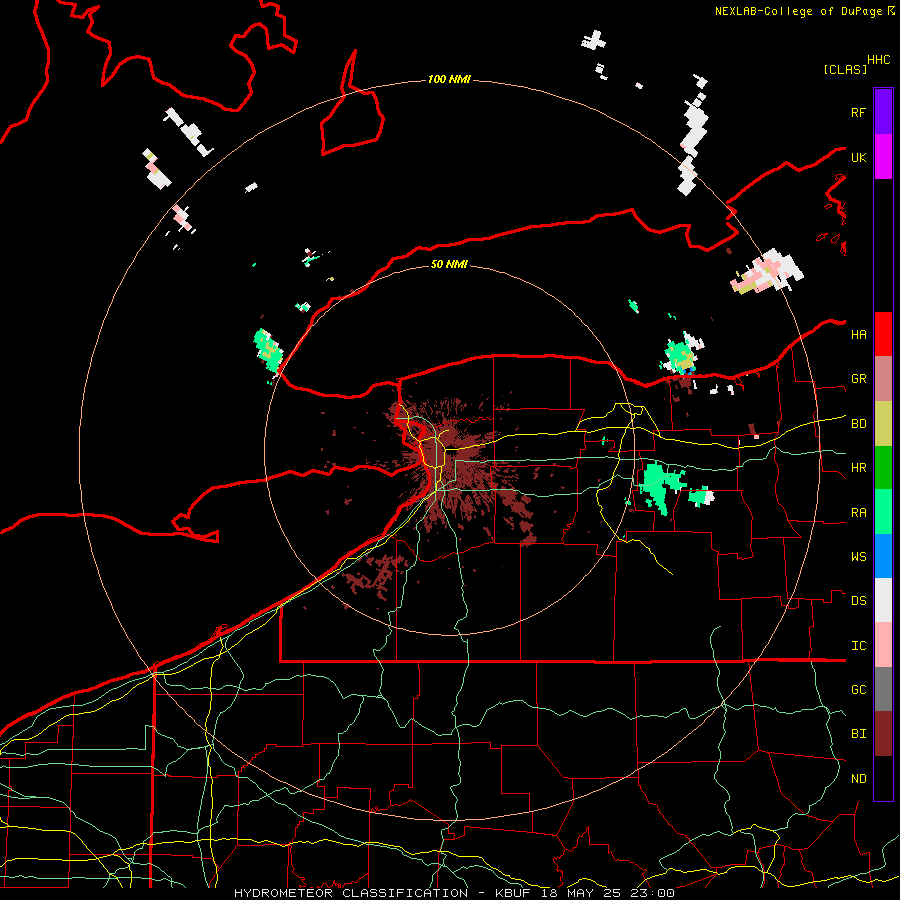Select the BD yellow legend color

(883, 424)
